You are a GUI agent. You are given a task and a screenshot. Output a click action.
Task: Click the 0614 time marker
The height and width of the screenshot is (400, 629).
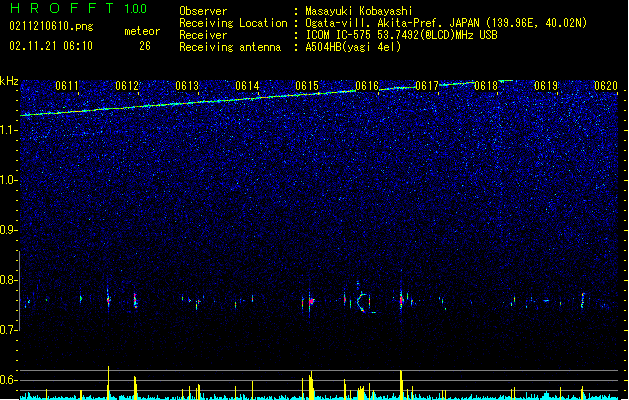click(x=247, y=86)
